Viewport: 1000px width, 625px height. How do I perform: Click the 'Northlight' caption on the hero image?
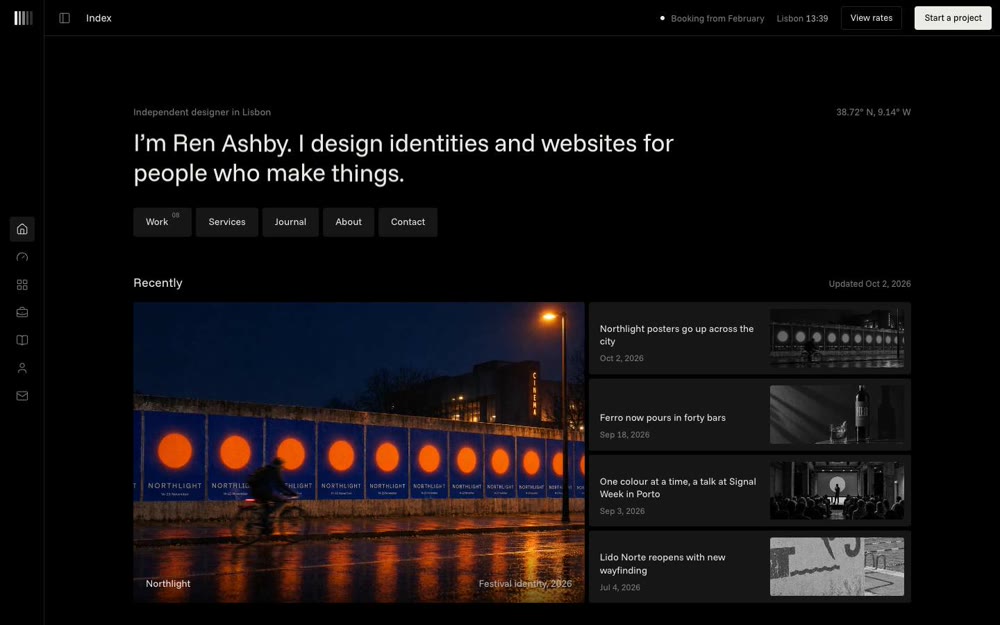point(168,584)
